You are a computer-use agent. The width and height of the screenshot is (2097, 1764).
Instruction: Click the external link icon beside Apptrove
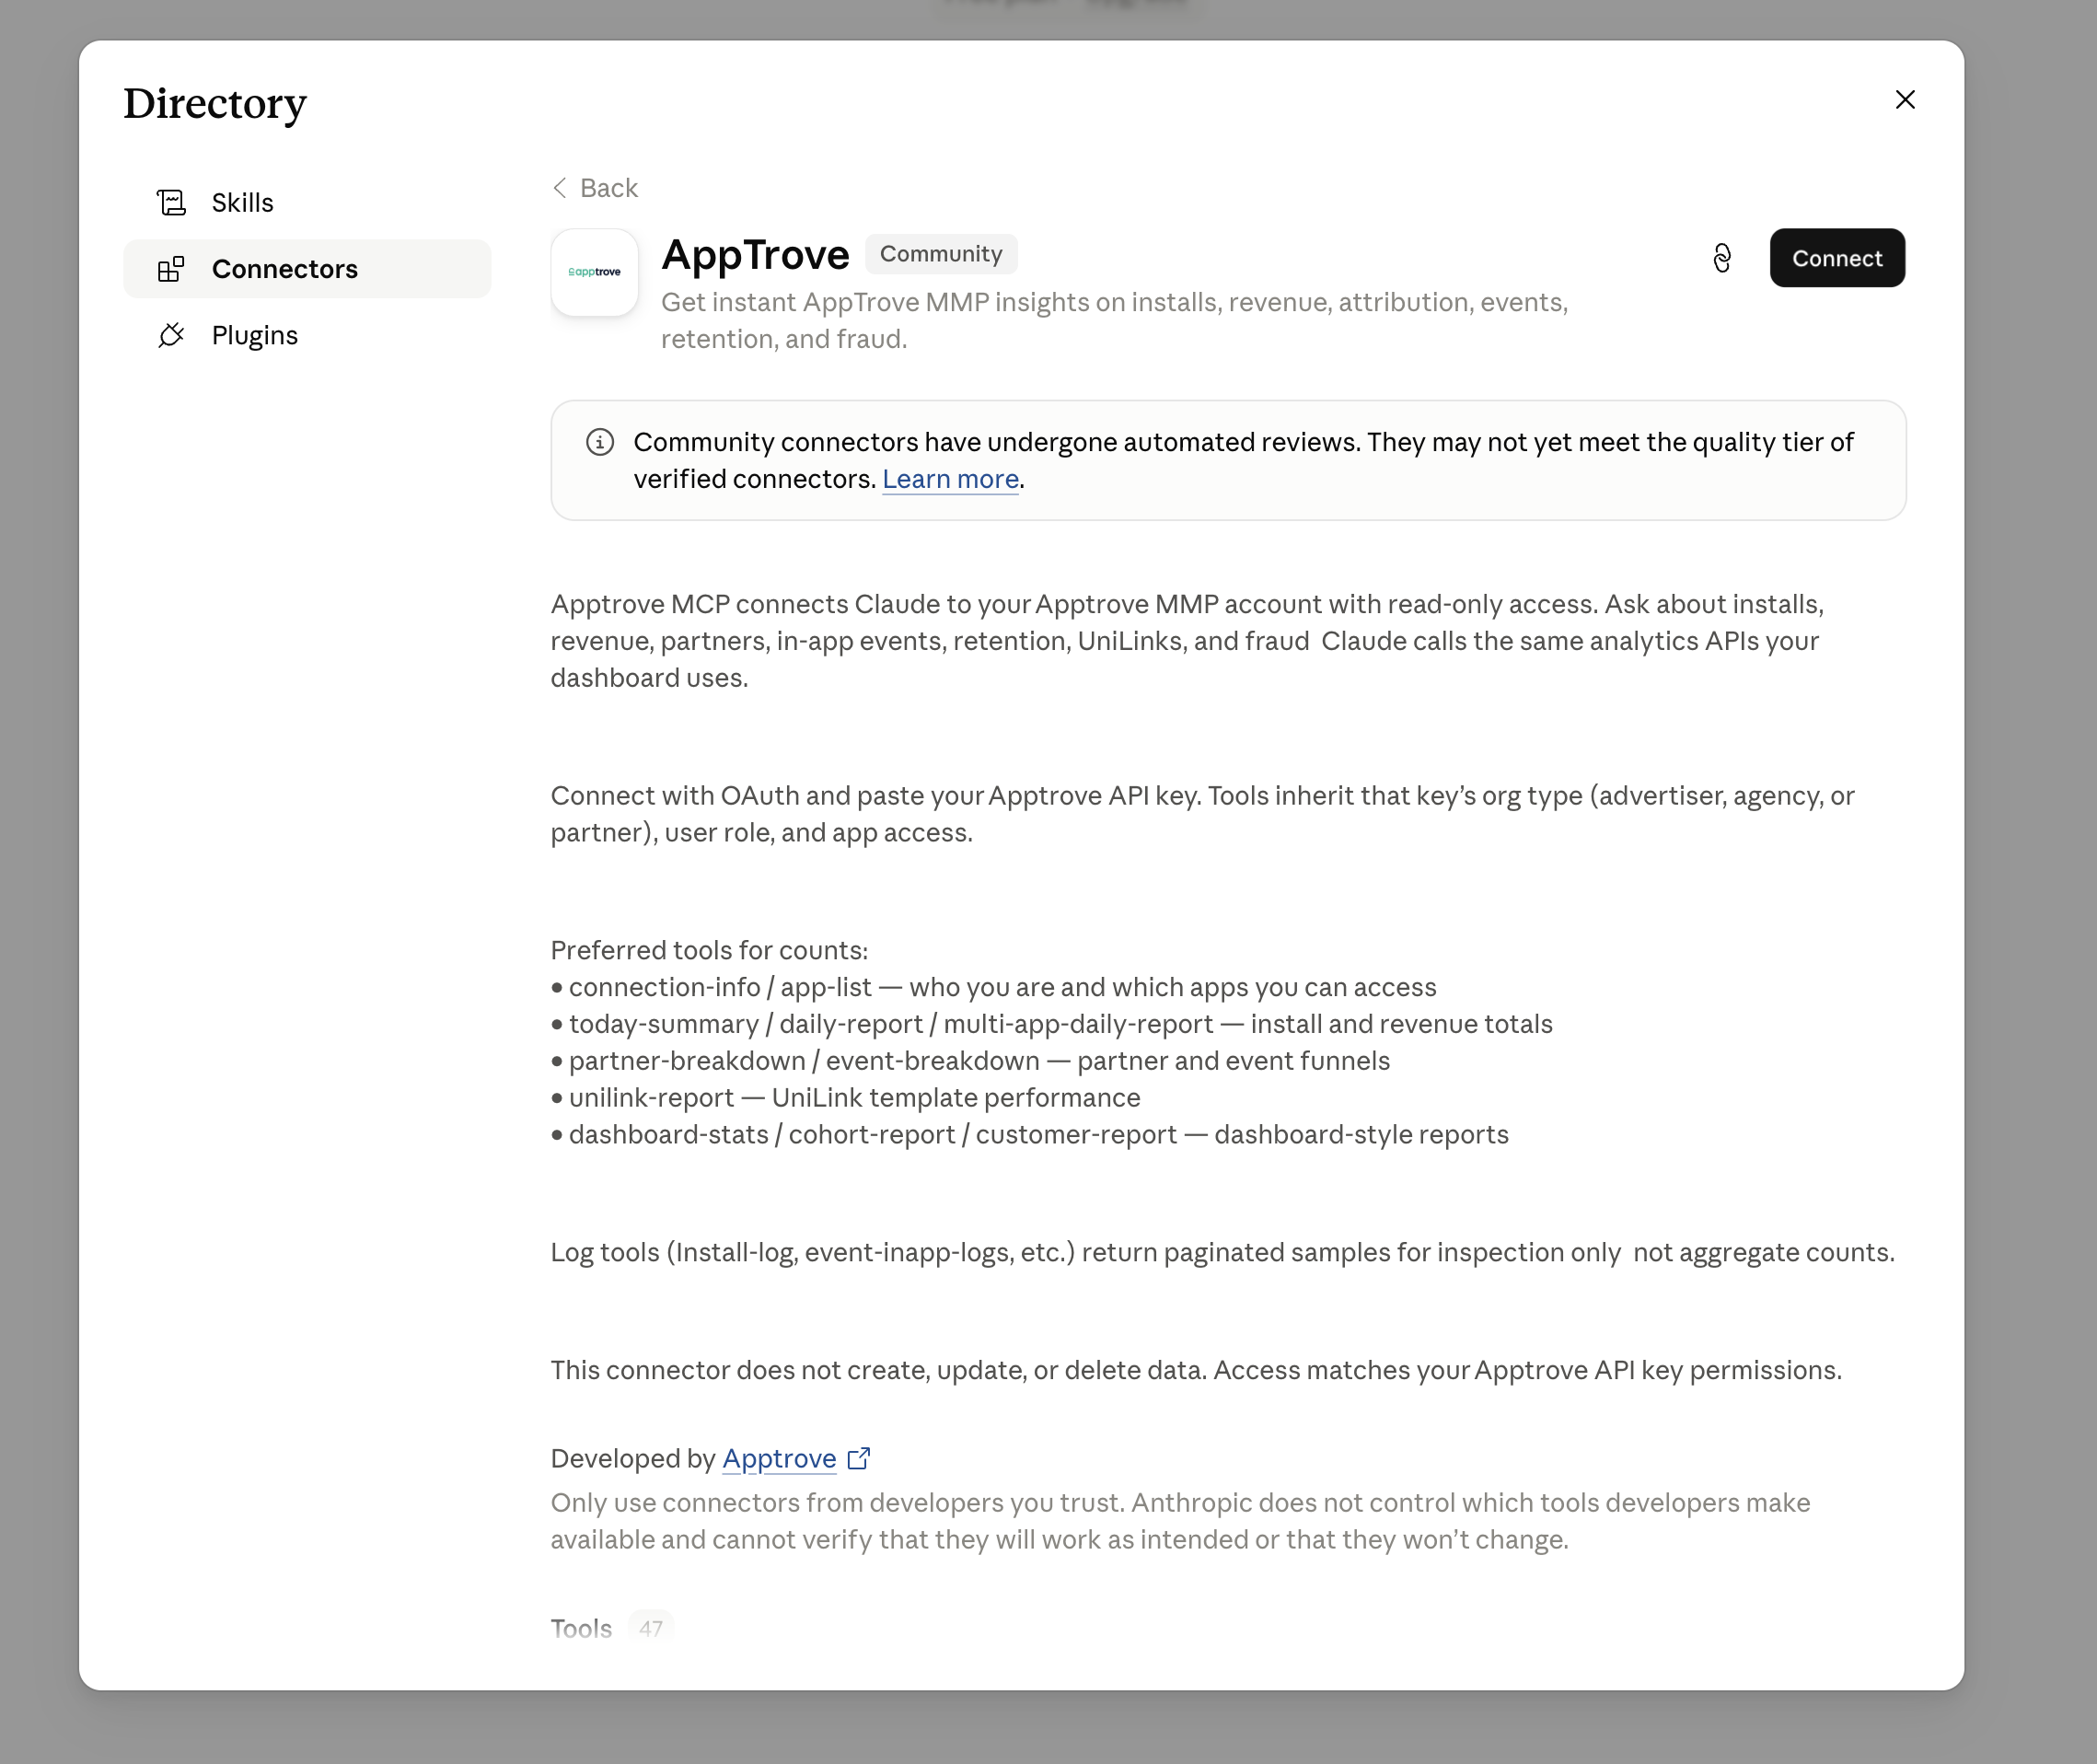[859, 1458]
